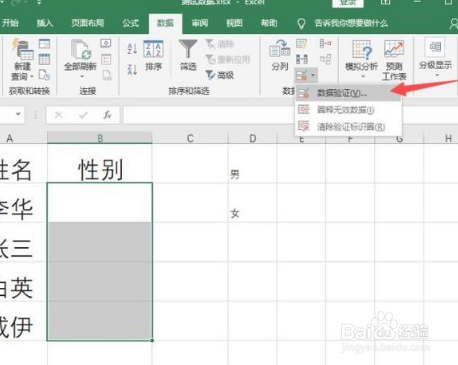Select the cell containing 男
Viewport: 458px width, 365px height.
[x=253, y=163]
